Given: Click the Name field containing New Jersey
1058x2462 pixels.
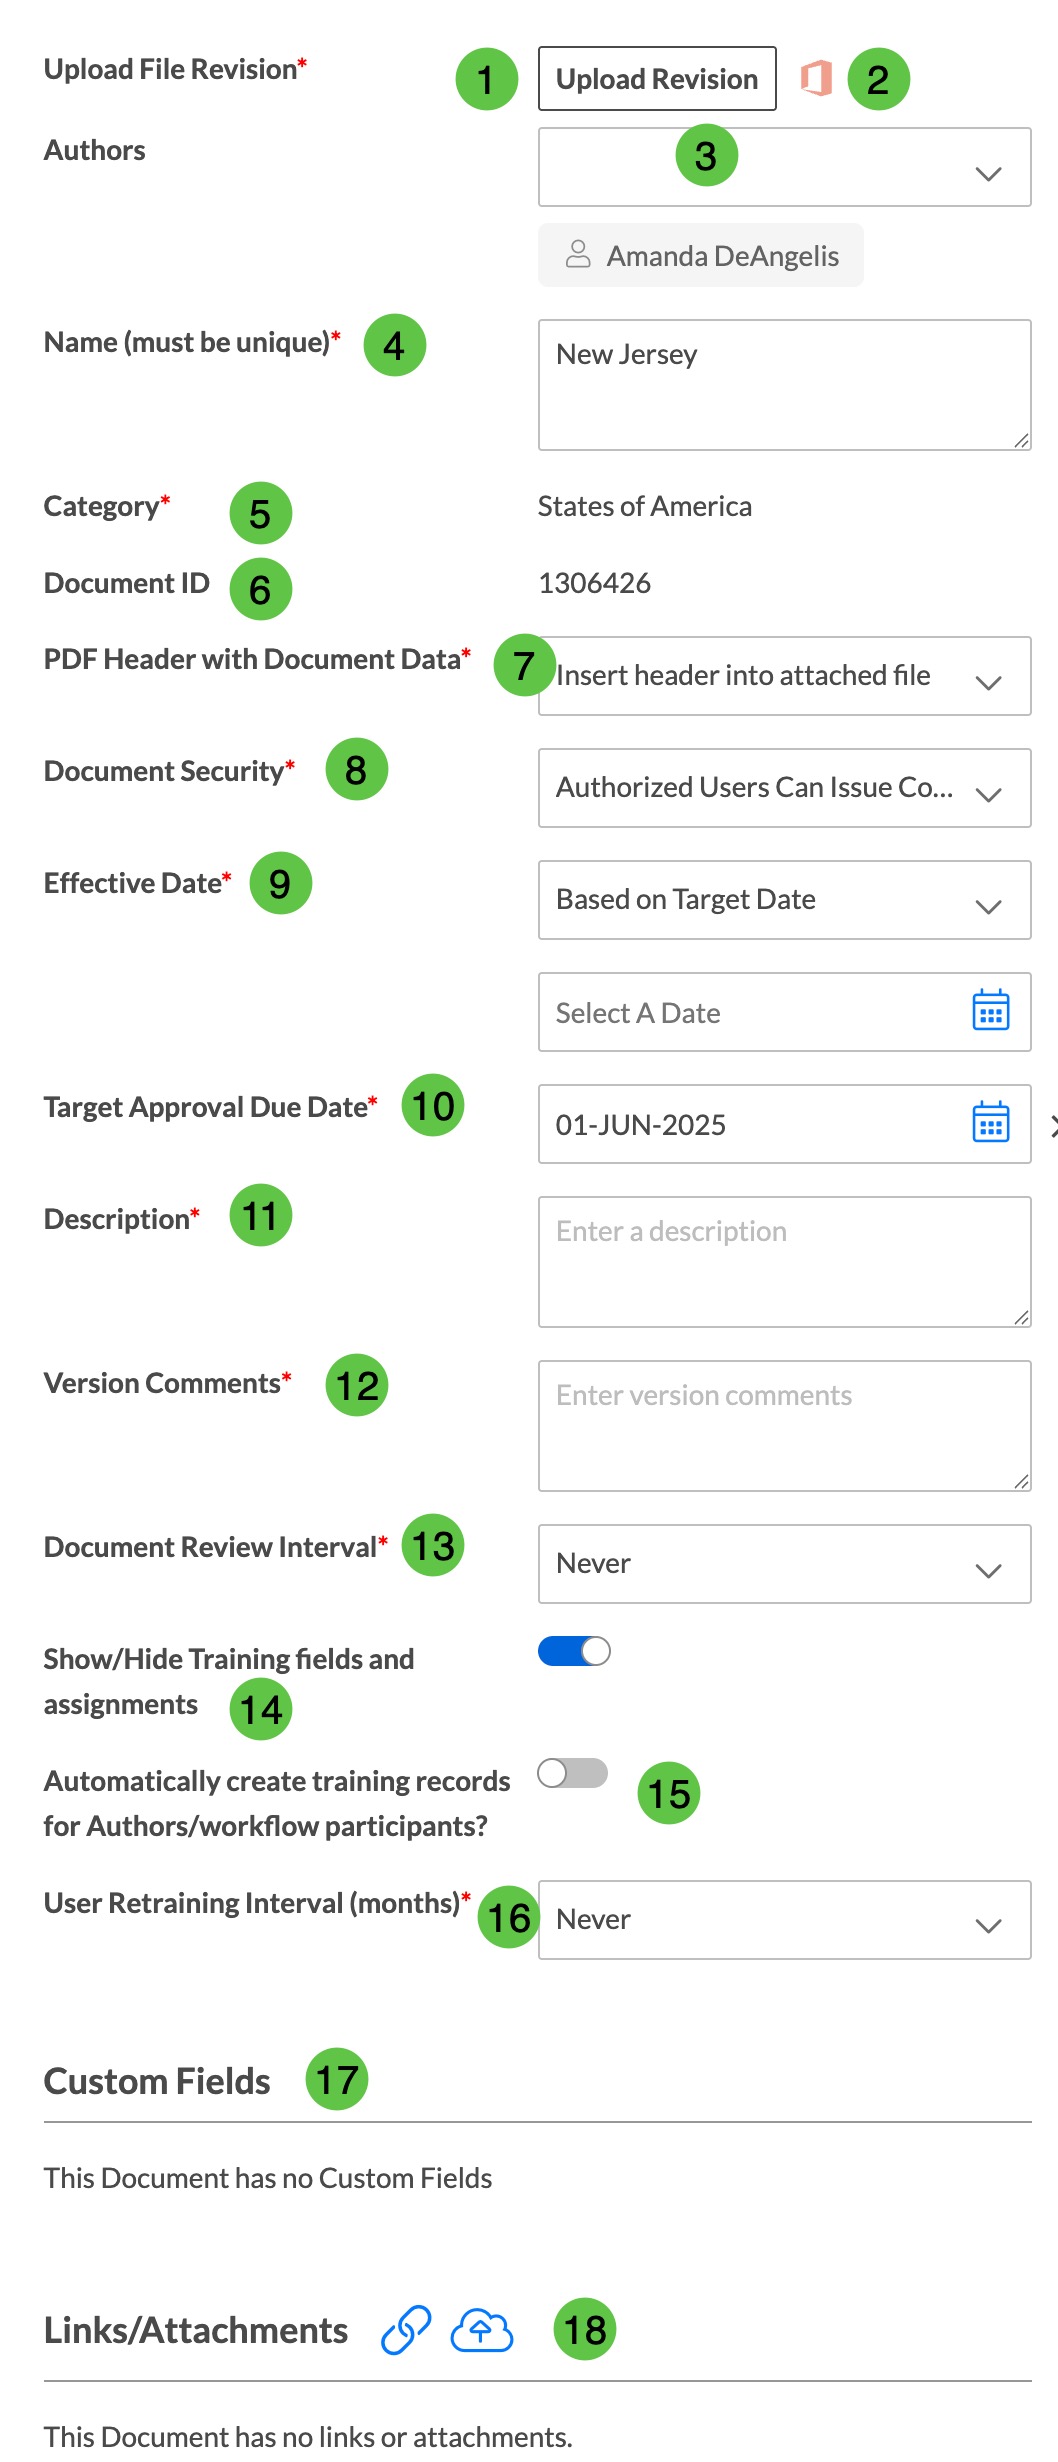Looking at the screenshot, I should click(x=785, y=385).
